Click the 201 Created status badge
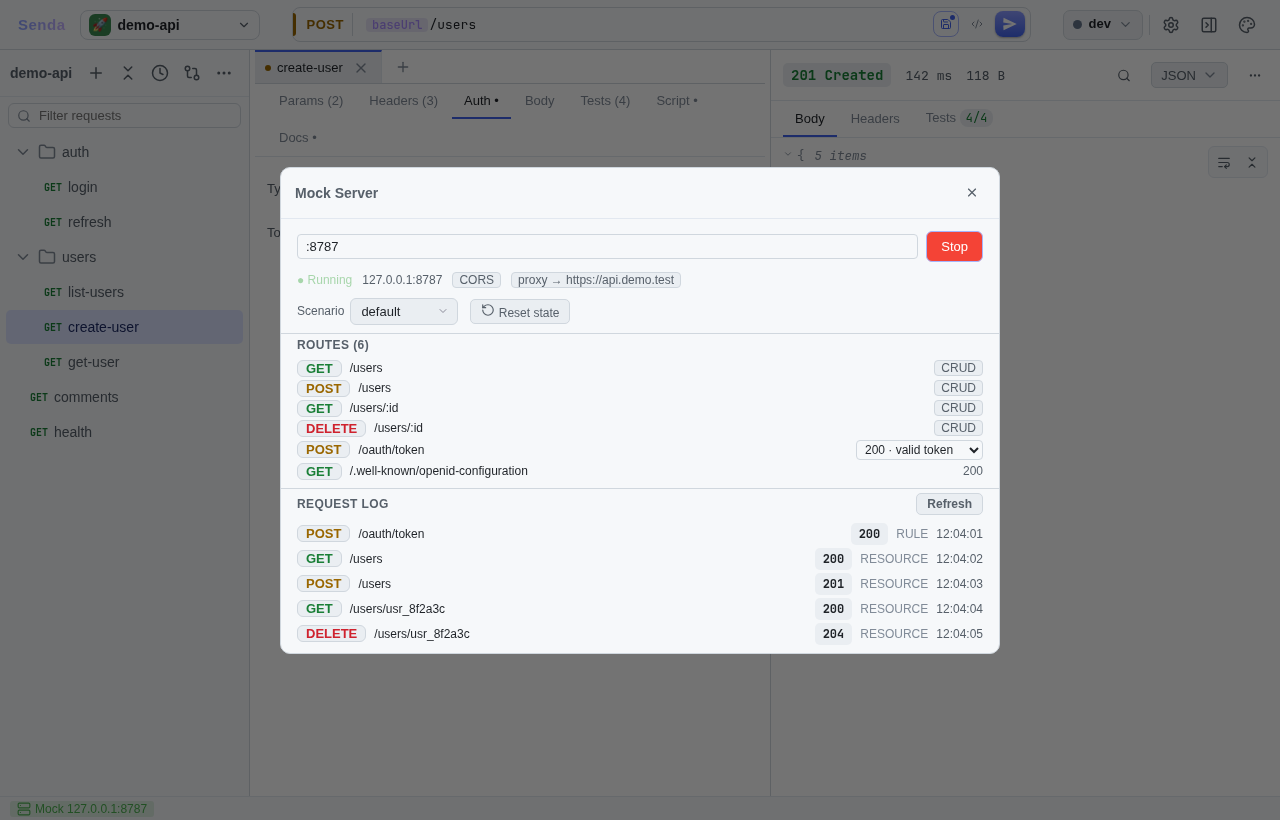This screenshot has width=1280, height=820. [837, 75]
